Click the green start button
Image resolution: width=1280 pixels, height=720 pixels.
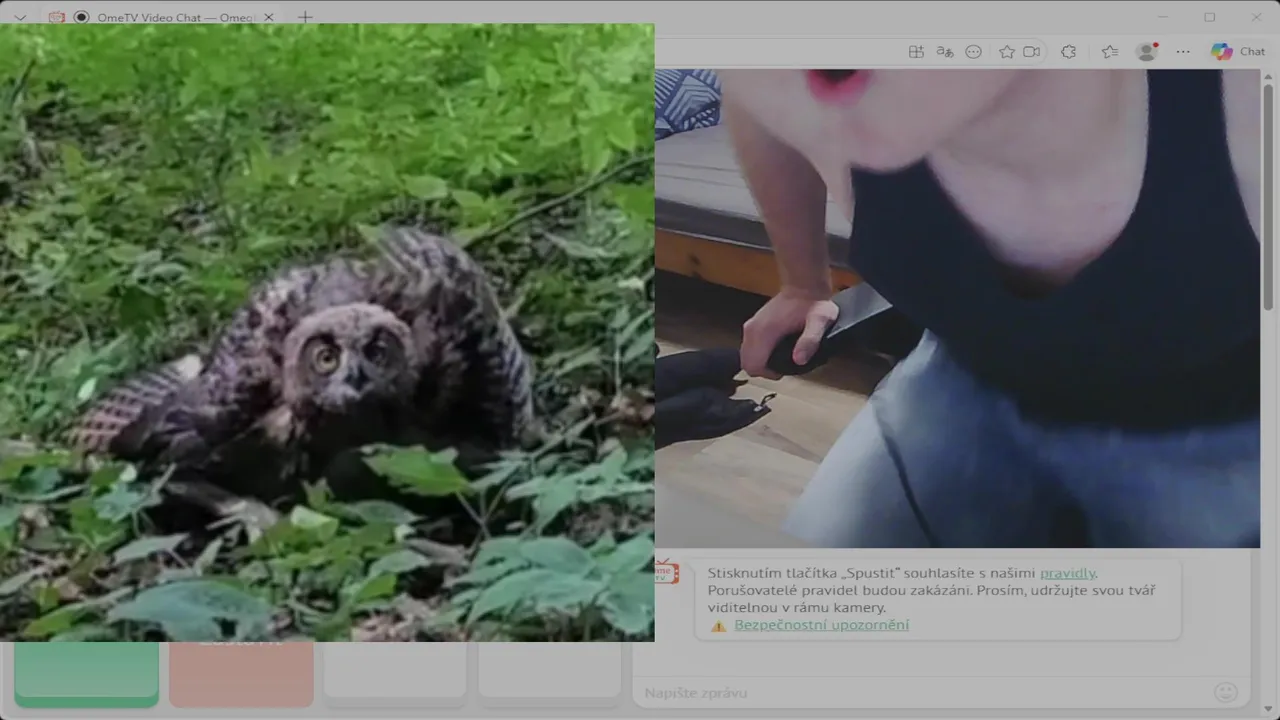[x=87, y=674]
